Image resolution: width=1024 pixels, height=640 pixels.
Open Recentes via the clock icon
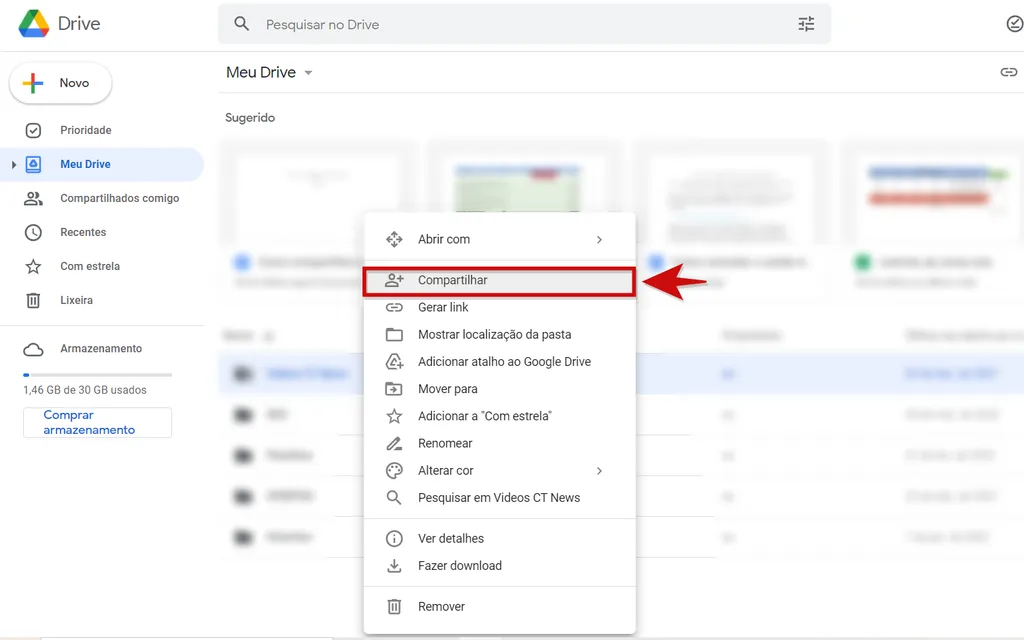33,232
